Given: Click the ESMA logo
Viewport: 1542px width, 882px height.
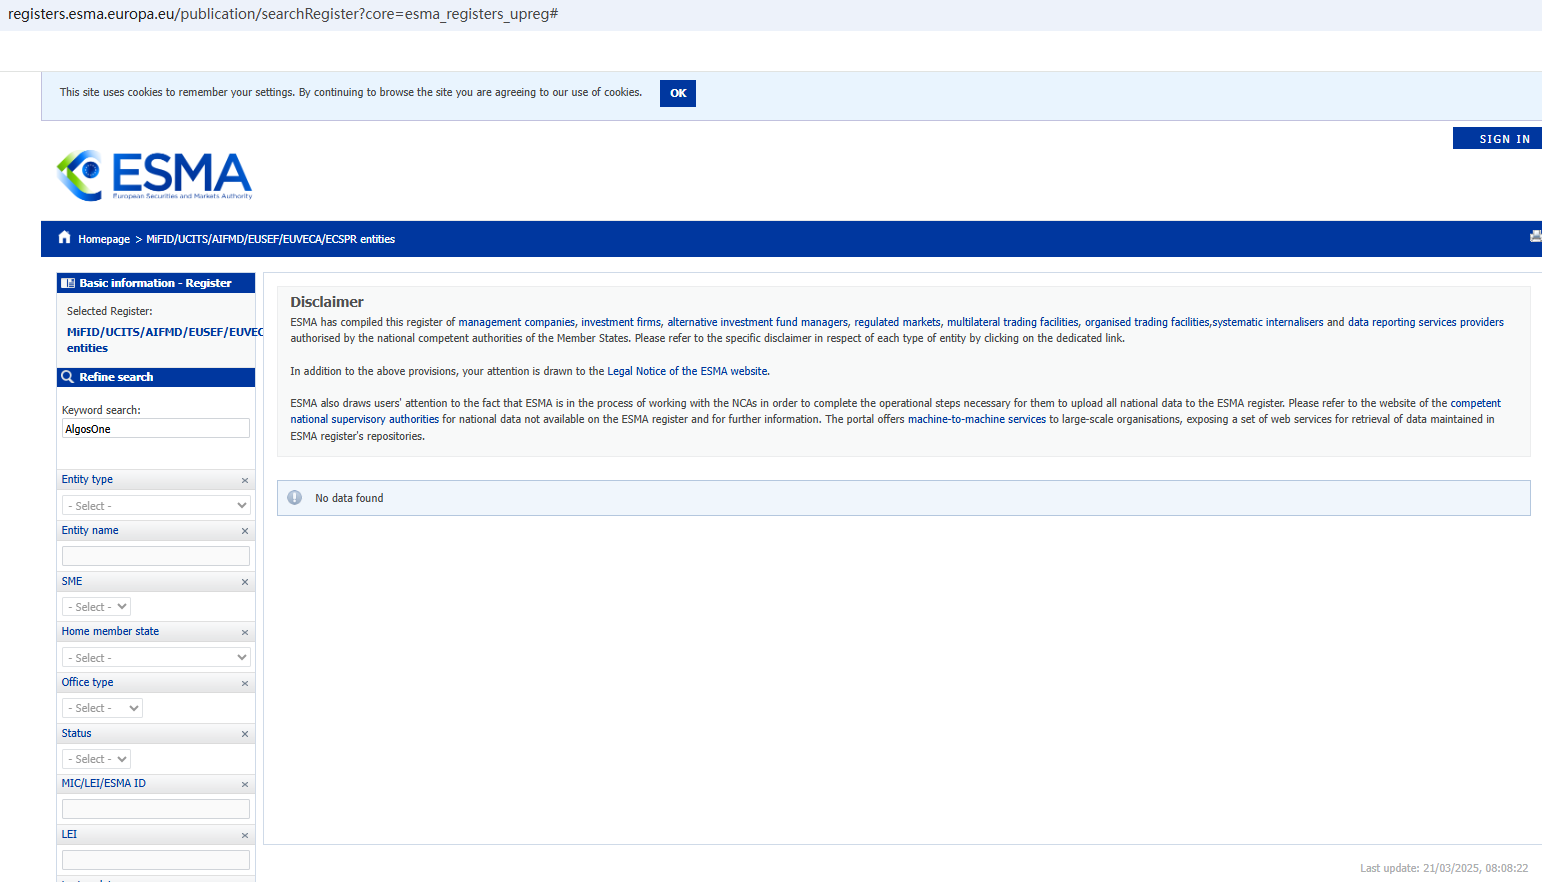Looking at the screenshot, I should point(154,175).
